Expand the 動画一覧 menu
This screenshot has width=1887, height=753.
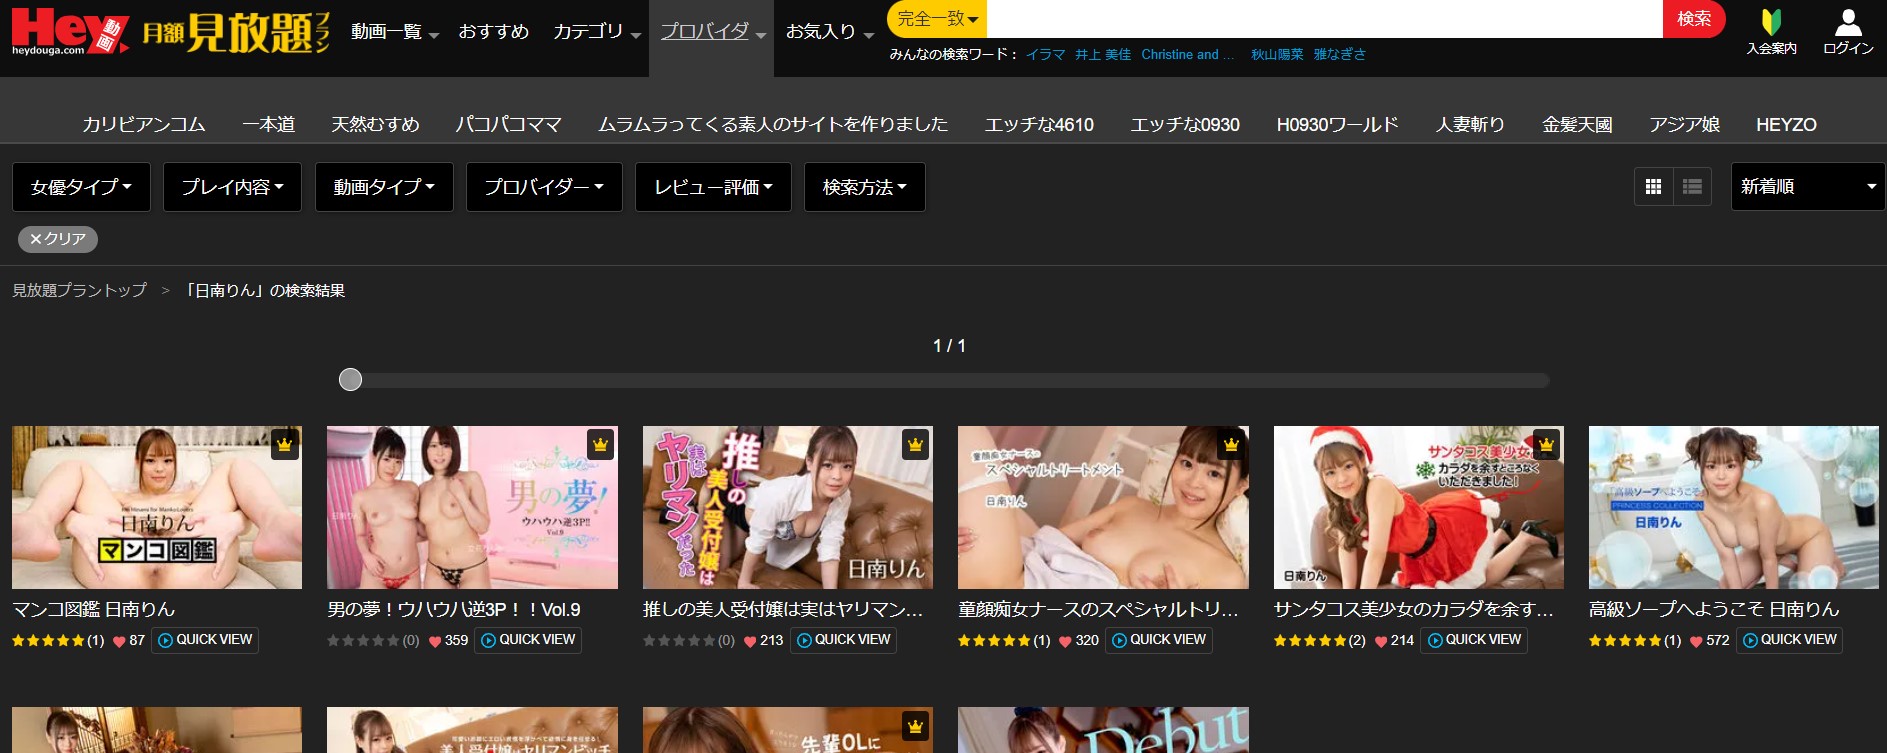395,32
